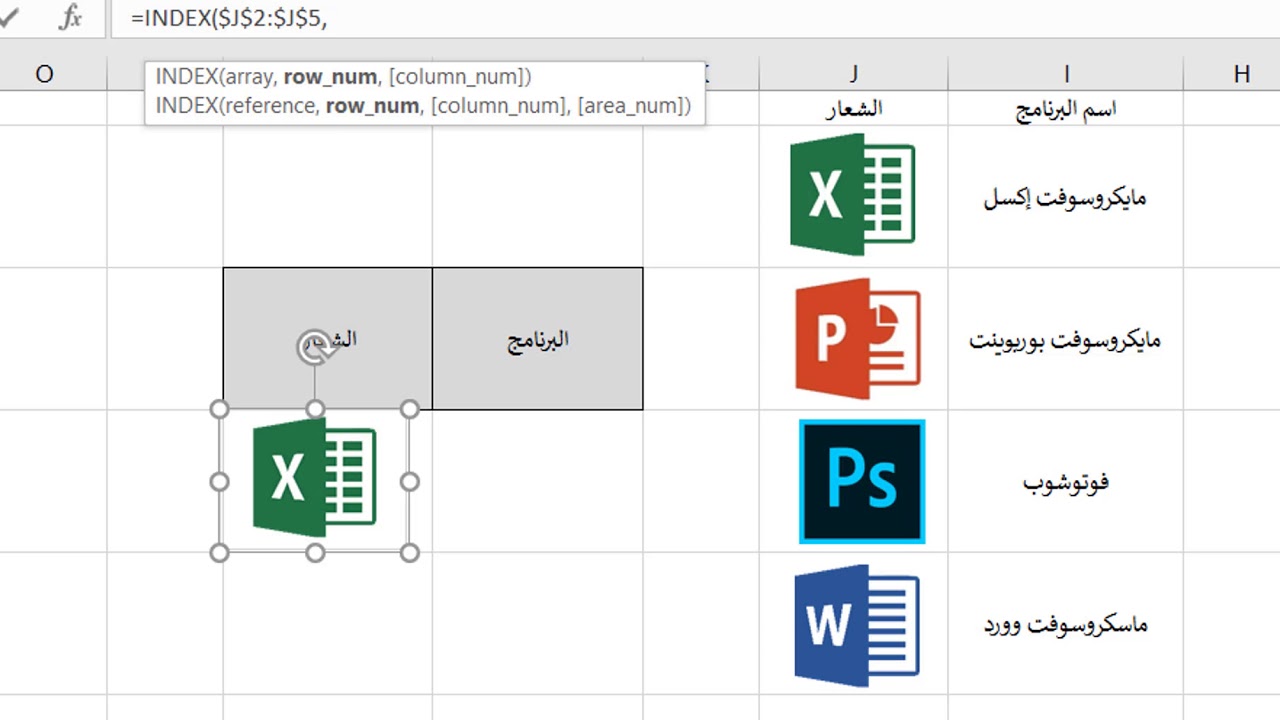Select column H header
This screenshot has height=720, width=1280.
coord(1241,73)
